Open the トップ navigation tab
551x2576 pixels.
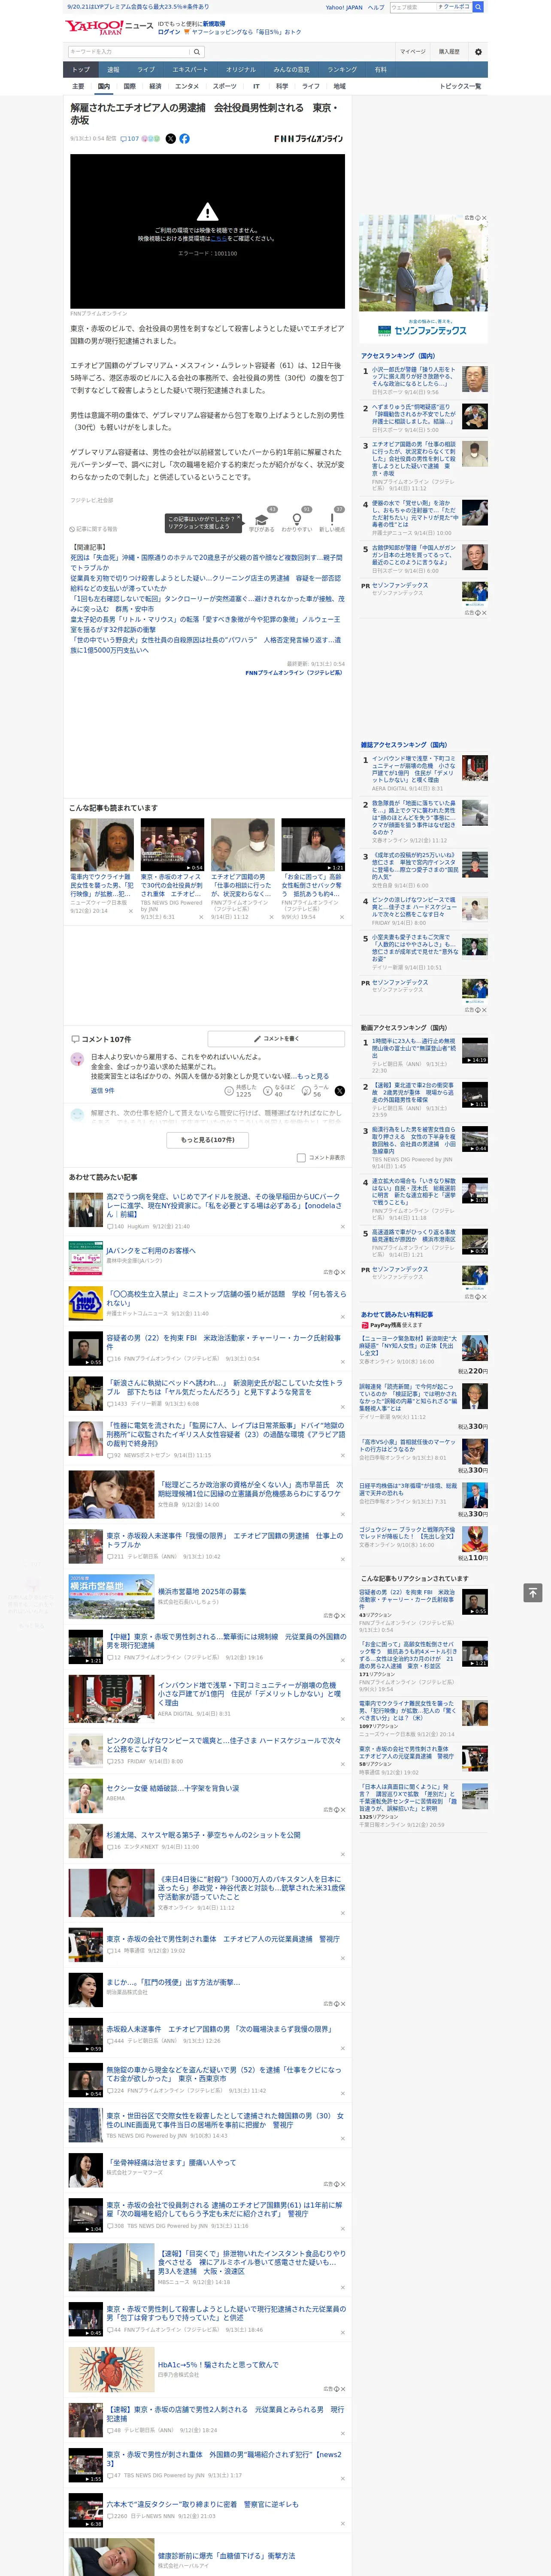click(81, 70)
